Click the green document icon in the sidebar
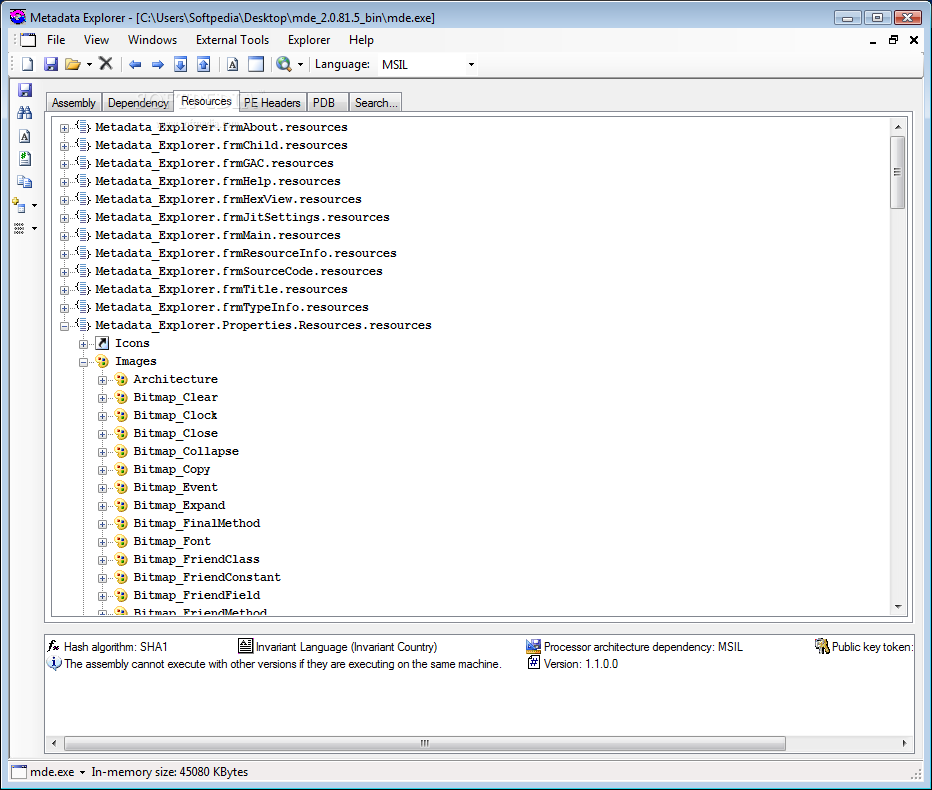This screenshot has height=790, width=932. (24, 159)
